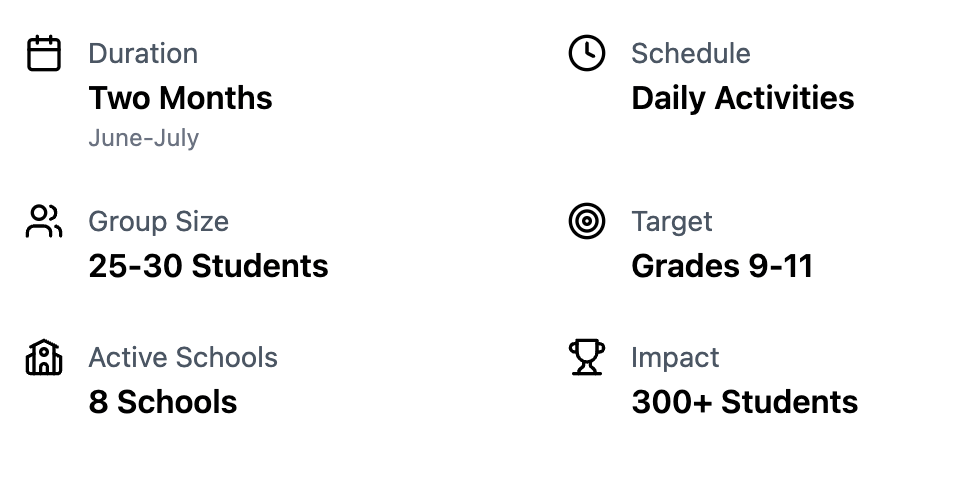980x478 pixels.
Task: Select the Two Months text
Action: (x=180, y=98)
